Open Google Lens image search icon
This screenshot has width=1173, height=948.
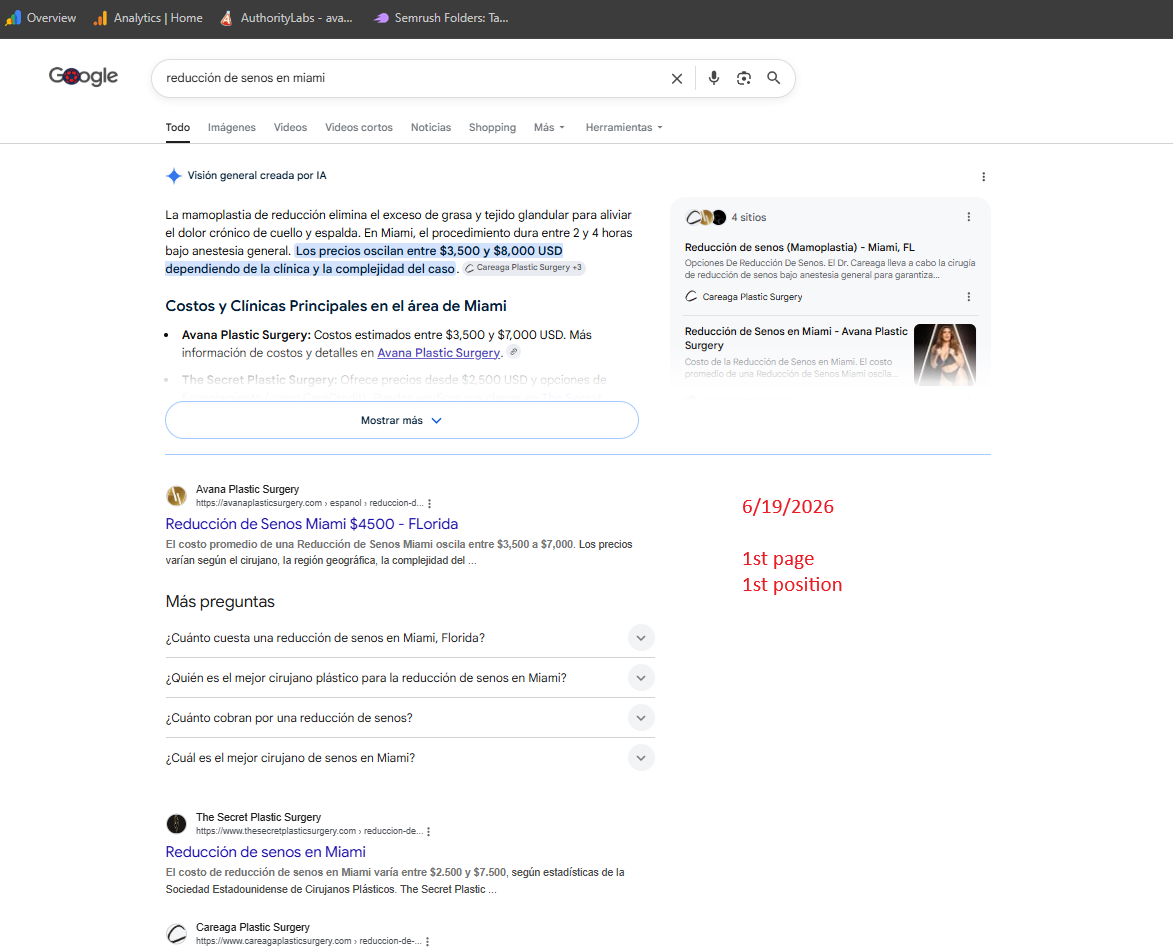(x=744, y=78)
